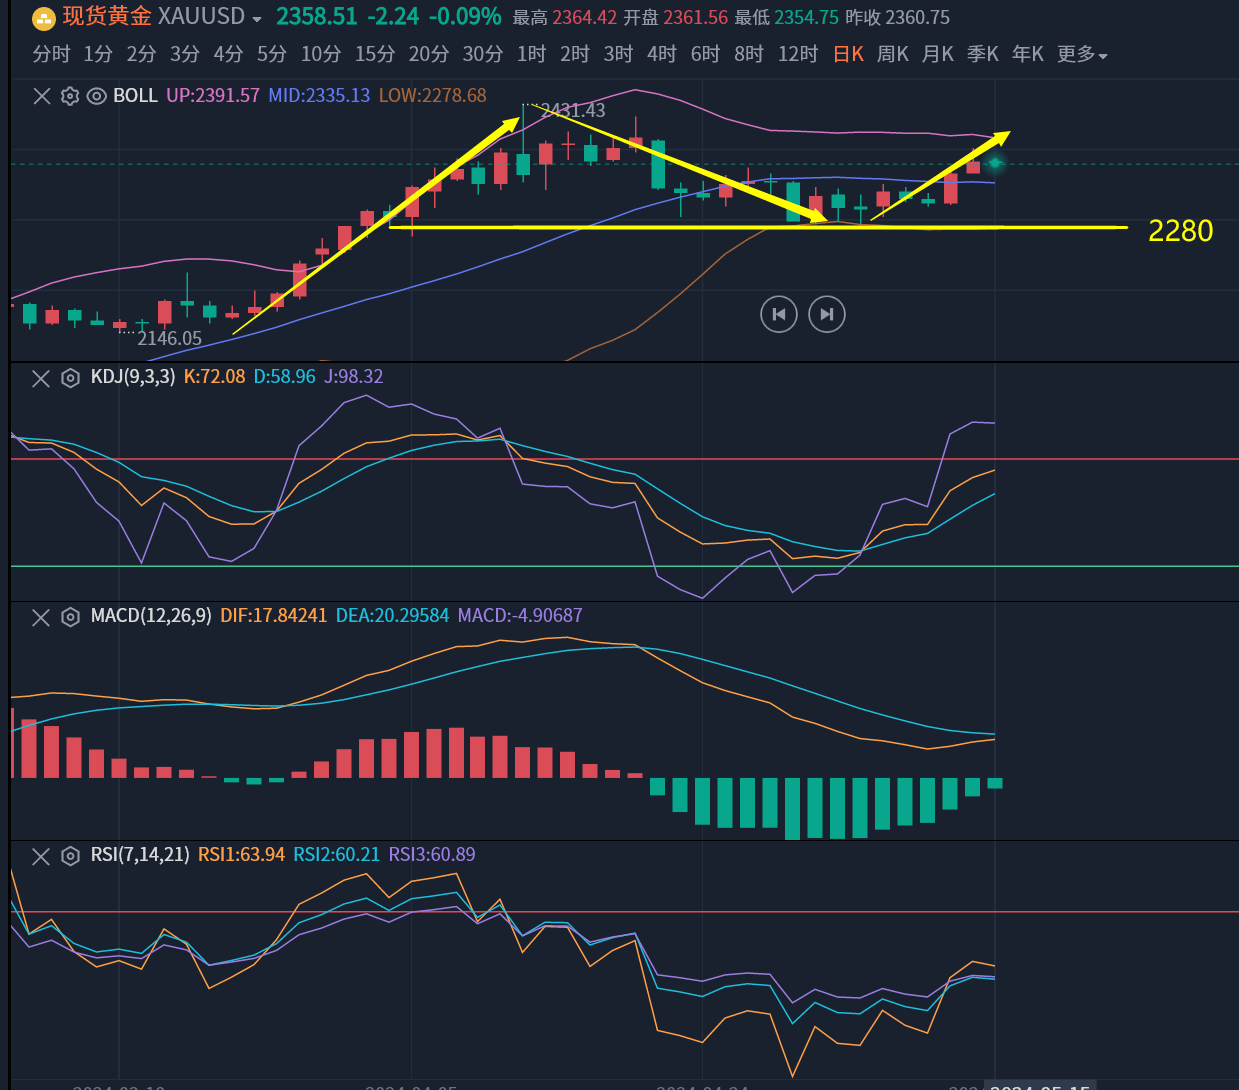Click the BOLL indicator label
Viewport: 1239px width, 1090px height.
coord(136,96)
